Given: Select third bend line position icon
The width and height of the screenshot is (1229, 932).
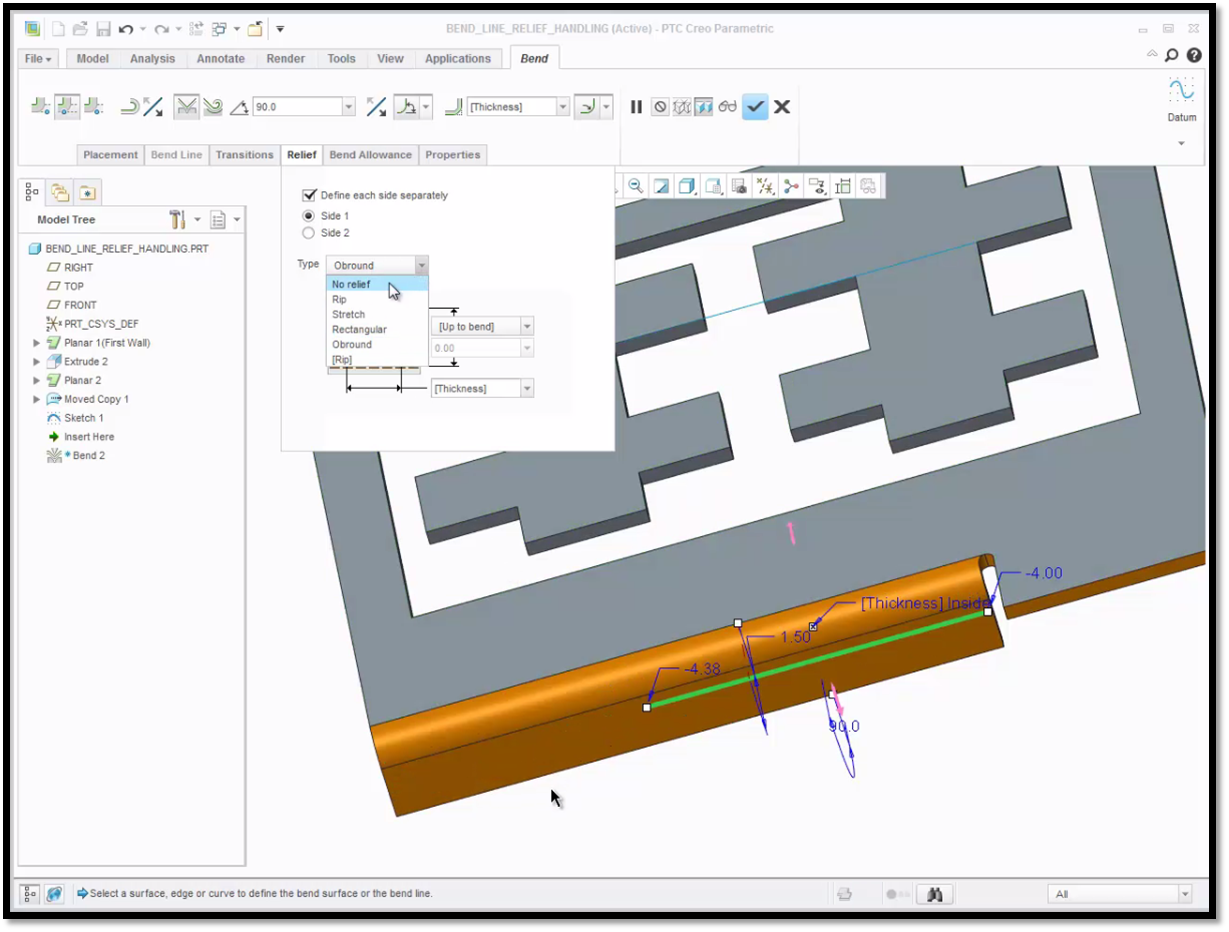Looking at the screenshot, I should click(x=94, y=106).
